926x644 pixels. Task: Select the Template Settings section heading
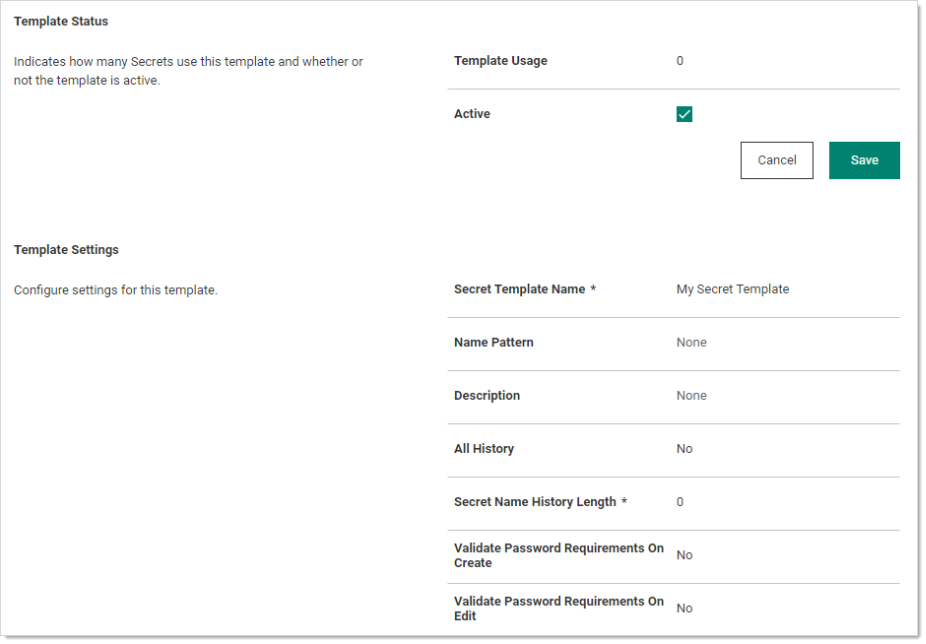tap(66, 250)
